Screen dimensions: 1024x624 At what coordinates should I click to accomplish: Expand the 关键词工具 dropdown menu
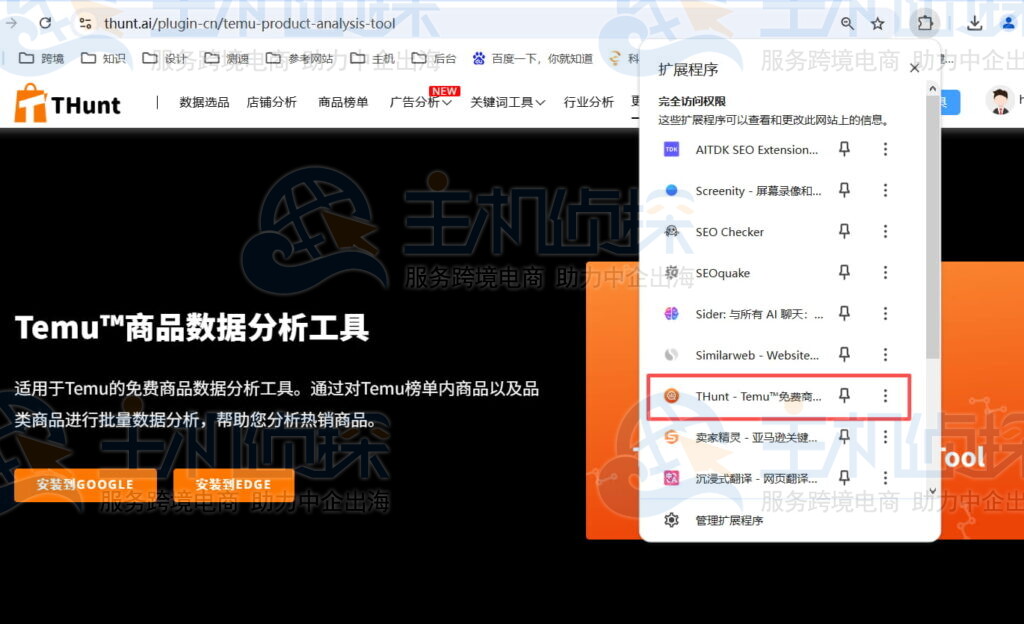pyautogui.click(x=505, y=101)
